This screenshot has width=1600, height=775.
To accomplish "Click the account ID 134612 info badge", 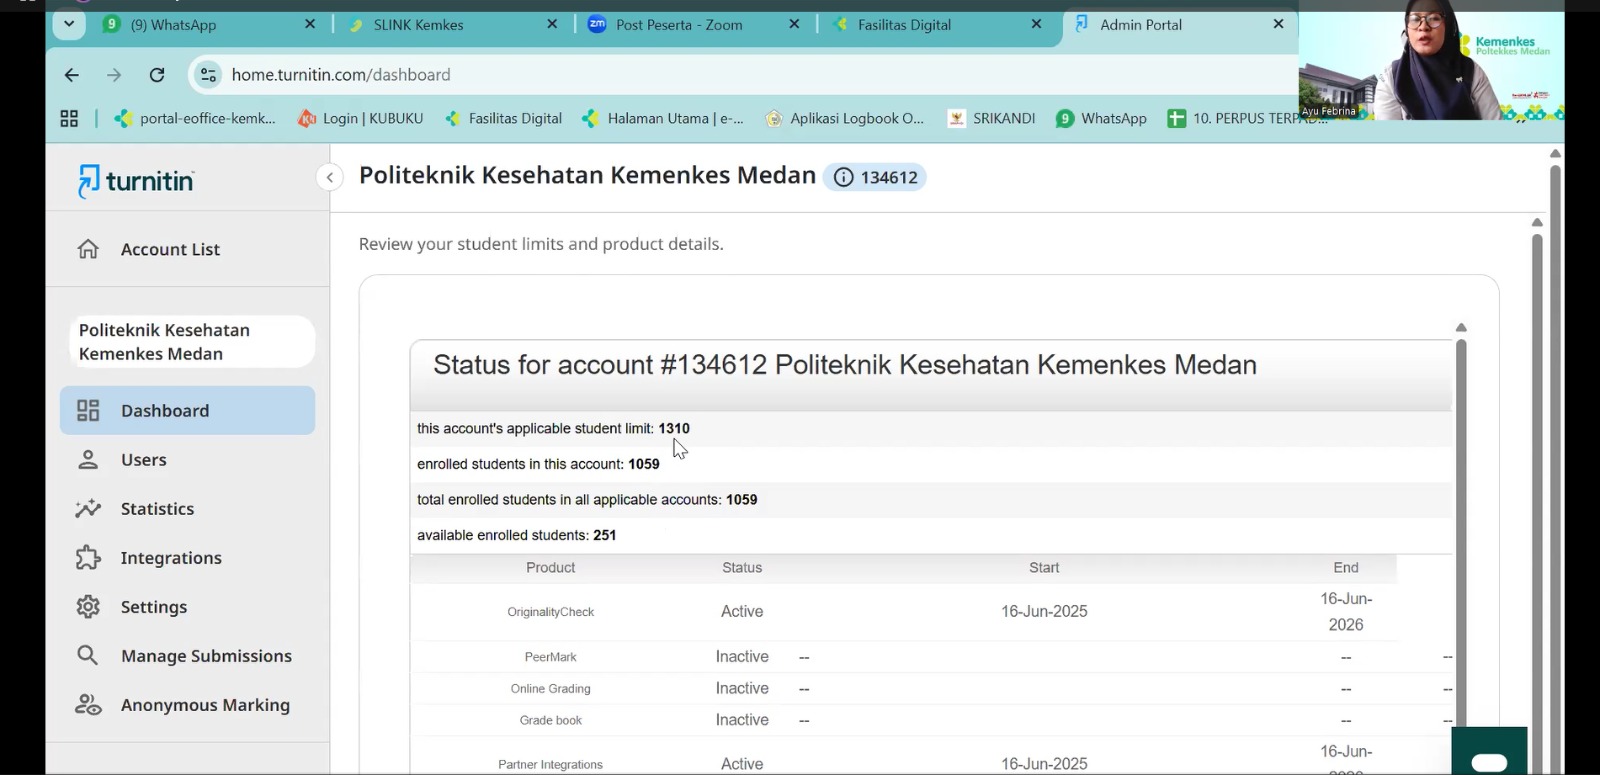I will [875, 177].
